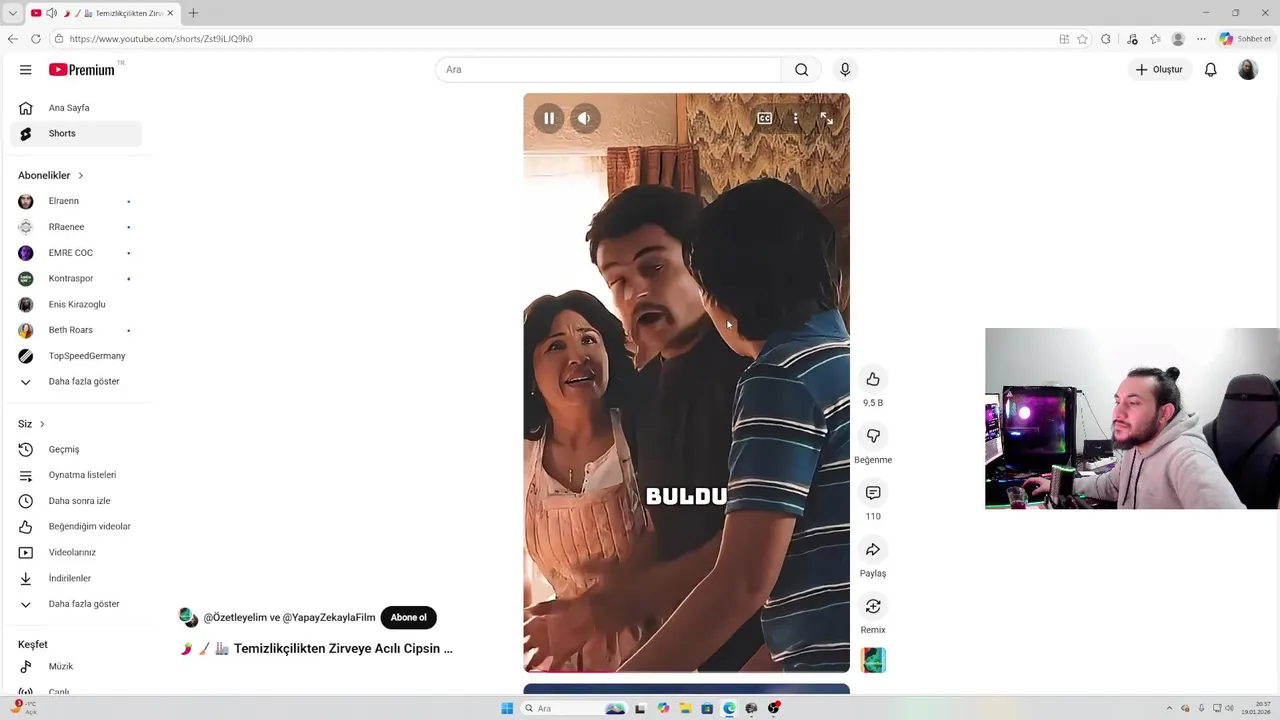Screen dimensions: 1280x720
Task: Open Sohbet et Copilot chat
Action: (1245, 39)
